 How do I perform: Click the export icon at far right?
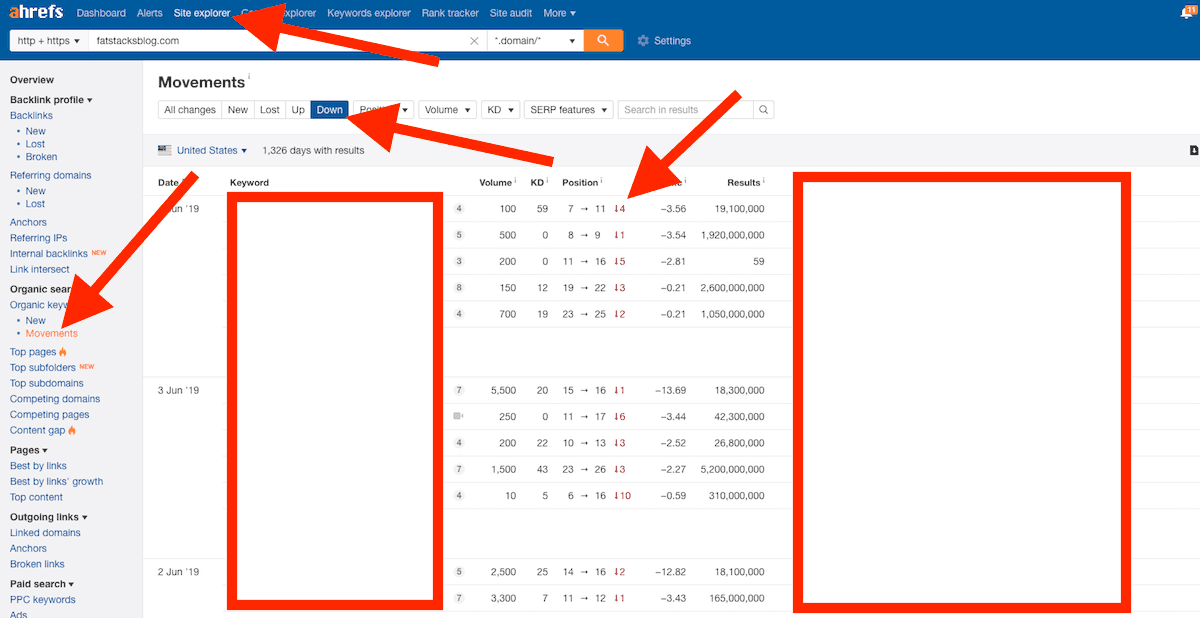(1193, 151)
